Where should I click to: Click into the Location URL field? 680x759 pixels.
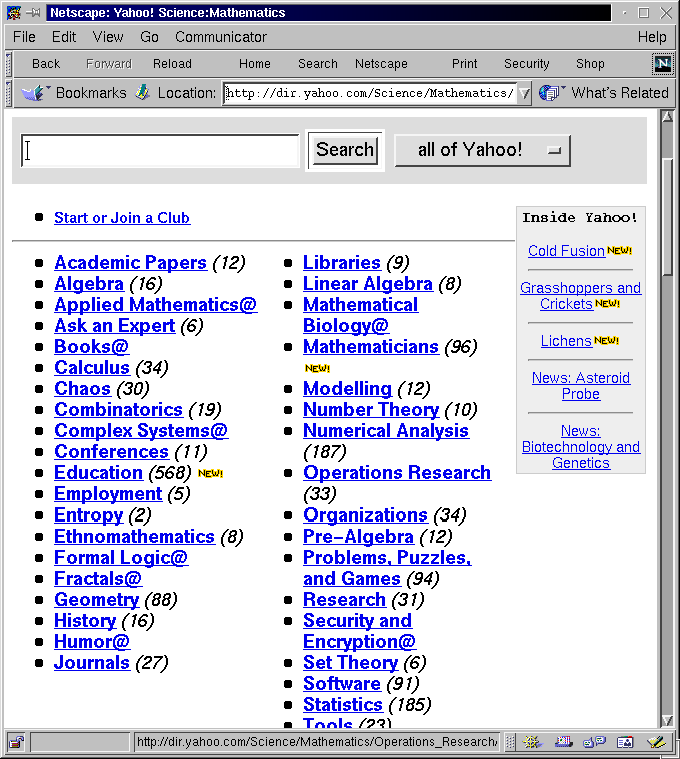[370, 93]
